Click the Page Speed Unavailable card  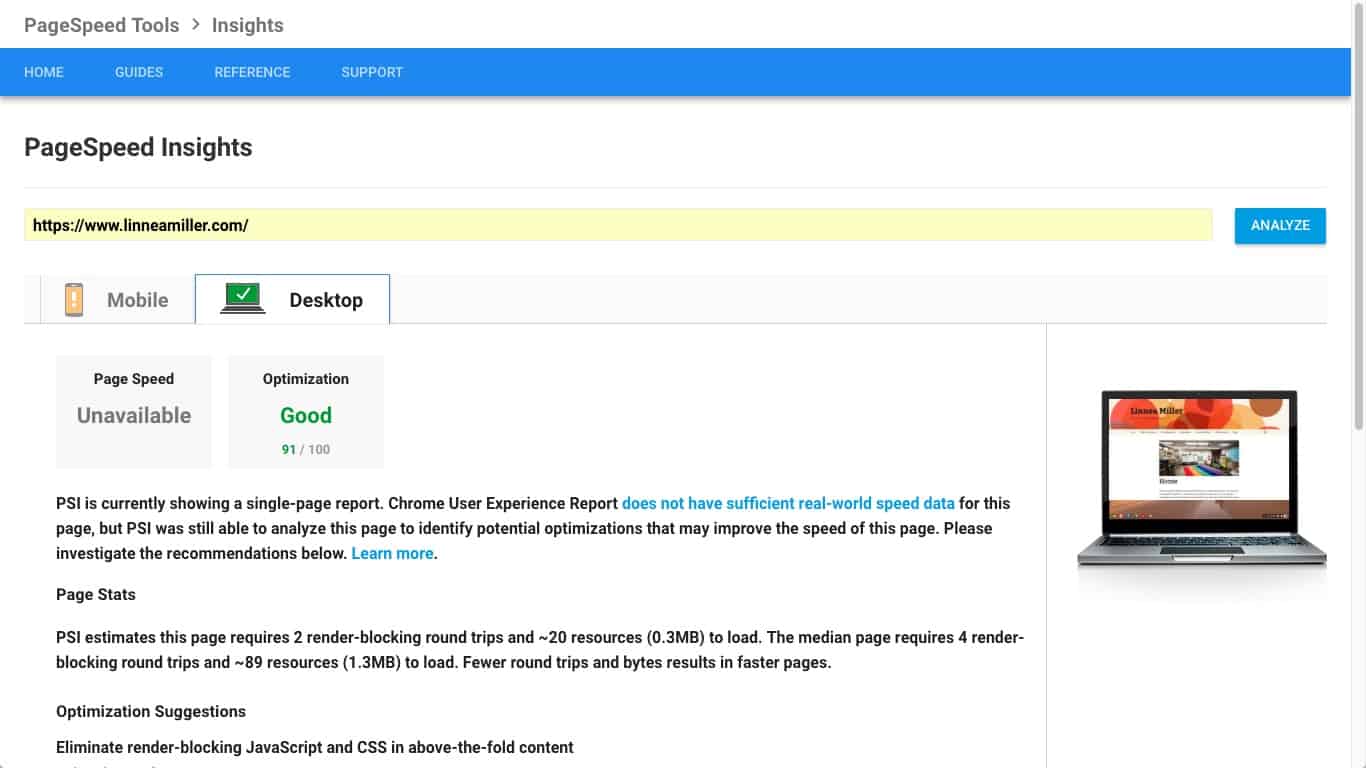(134, 412)
